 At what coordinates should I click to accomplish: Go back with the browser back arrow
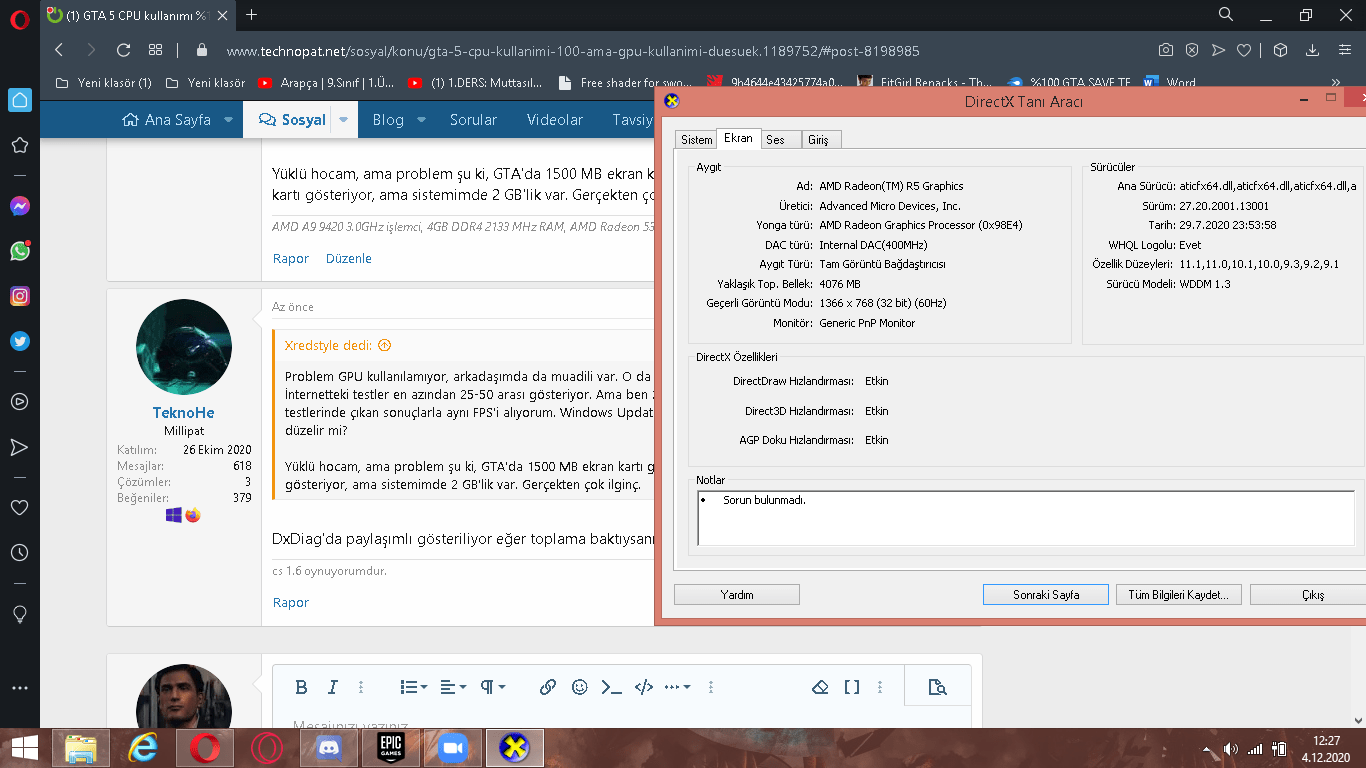(59, 50)
